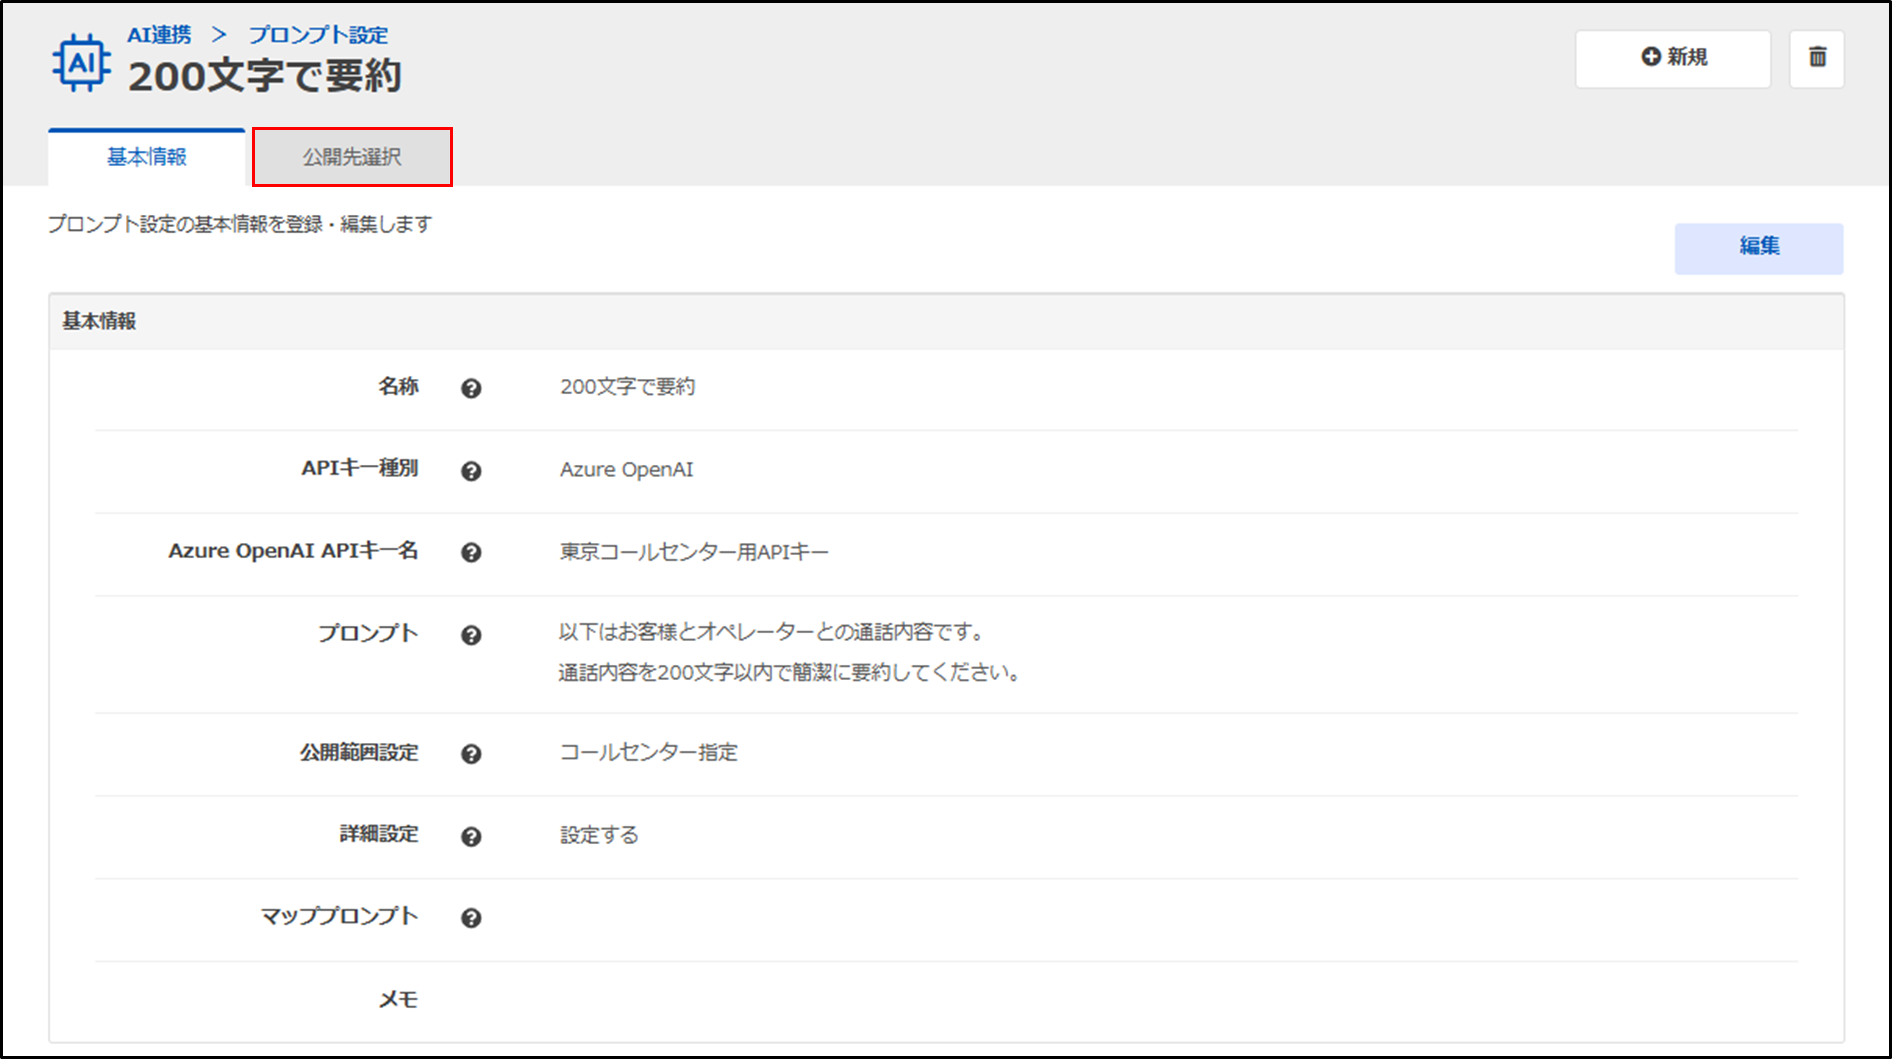
Task: Click the 東京コールセンター用APIキー value
Action: click(694, 552)
